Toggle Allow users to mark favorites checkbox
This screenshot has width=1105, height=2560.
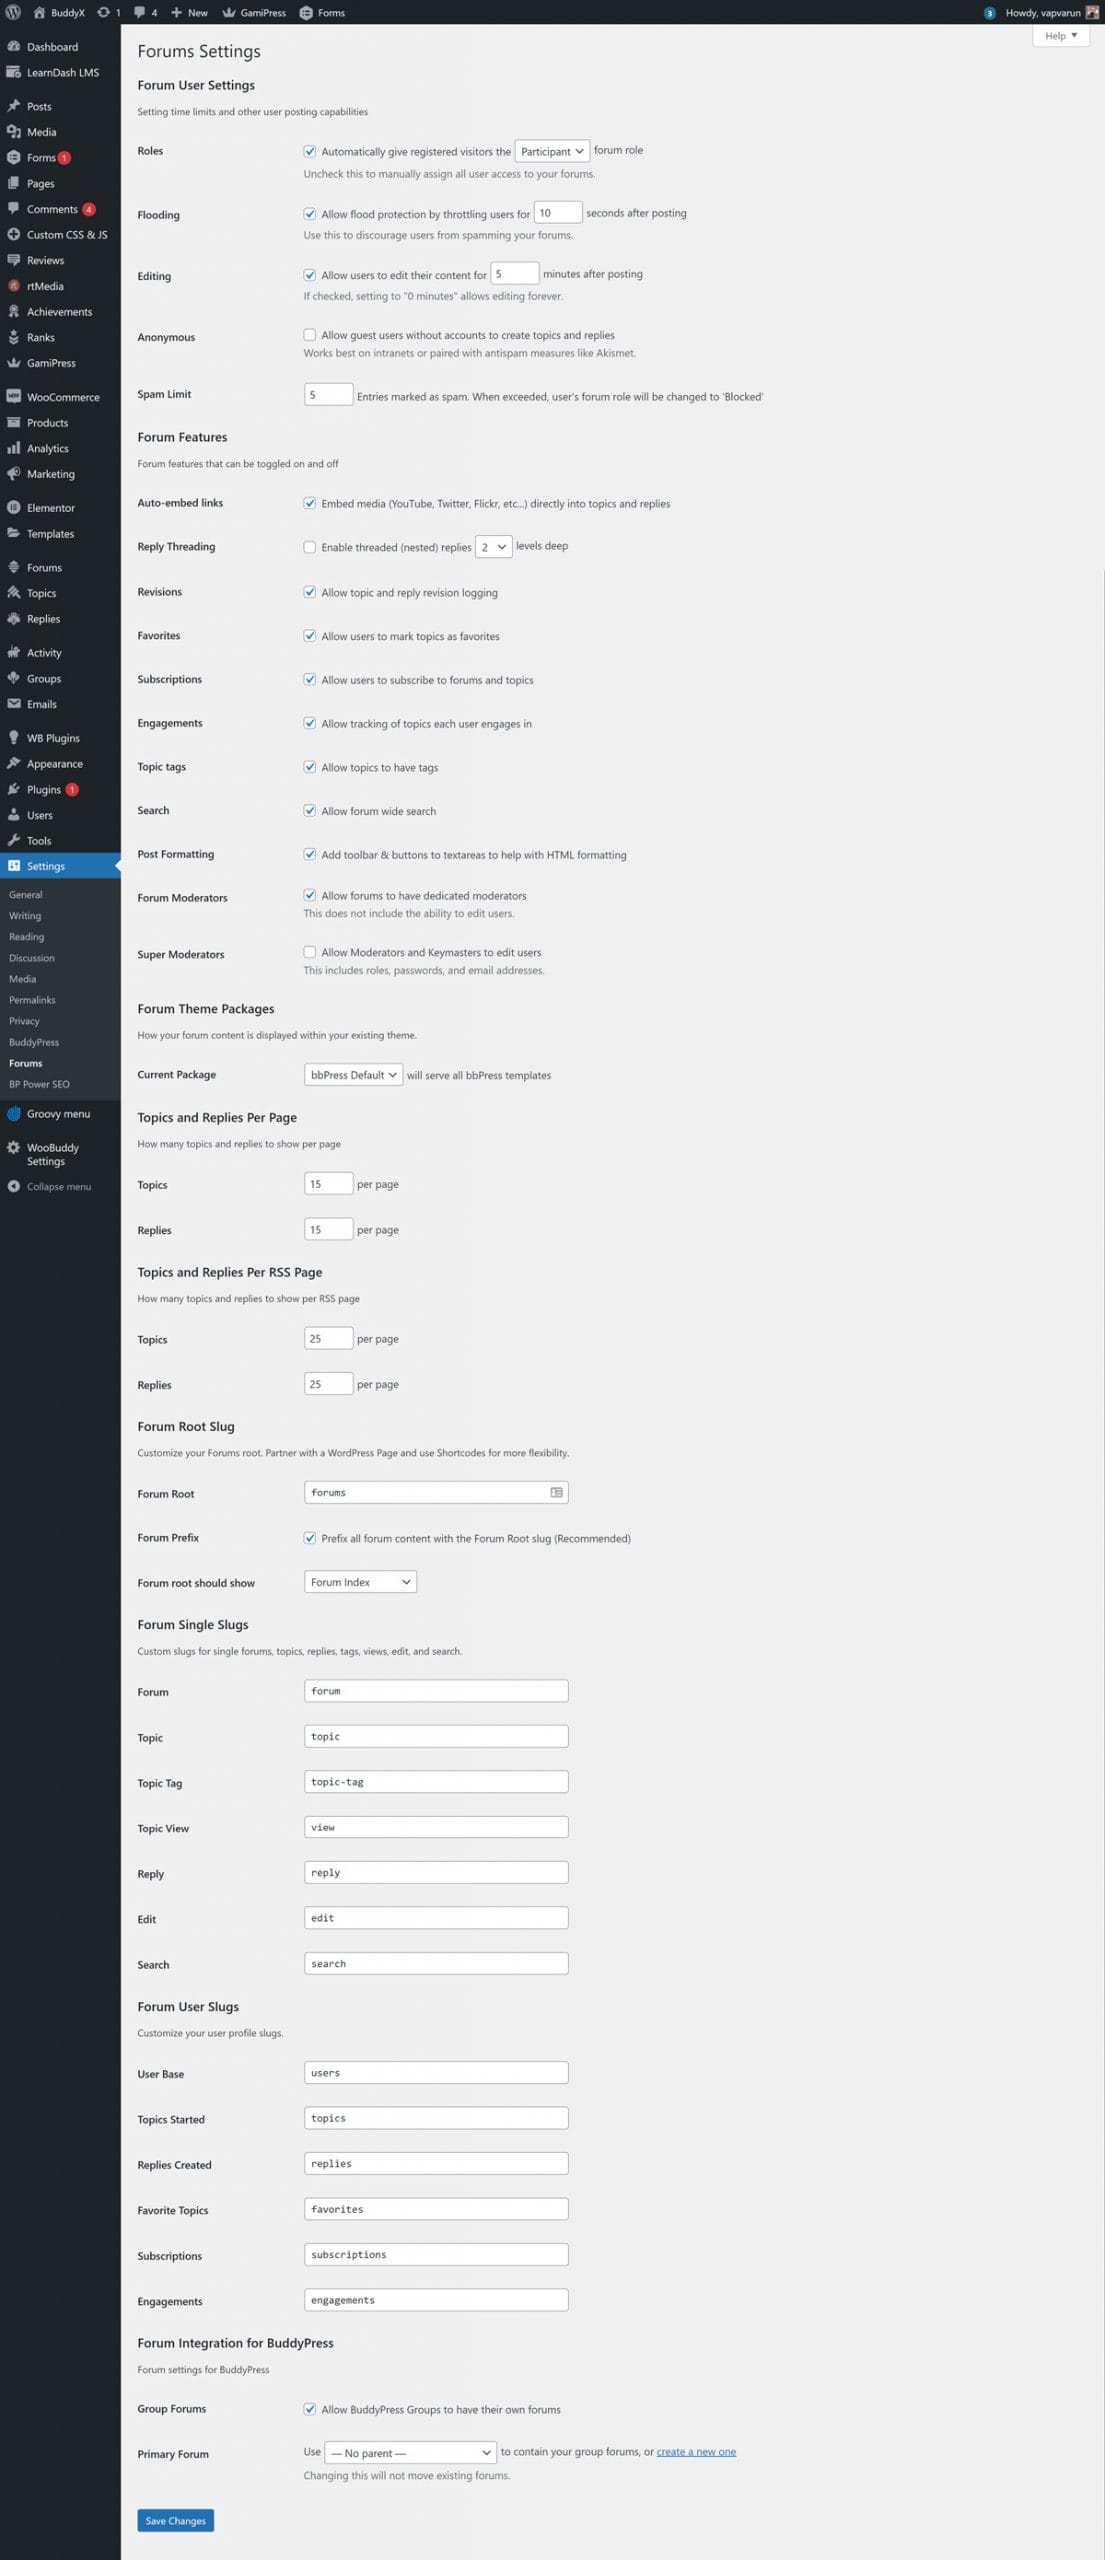click(310, 636)
